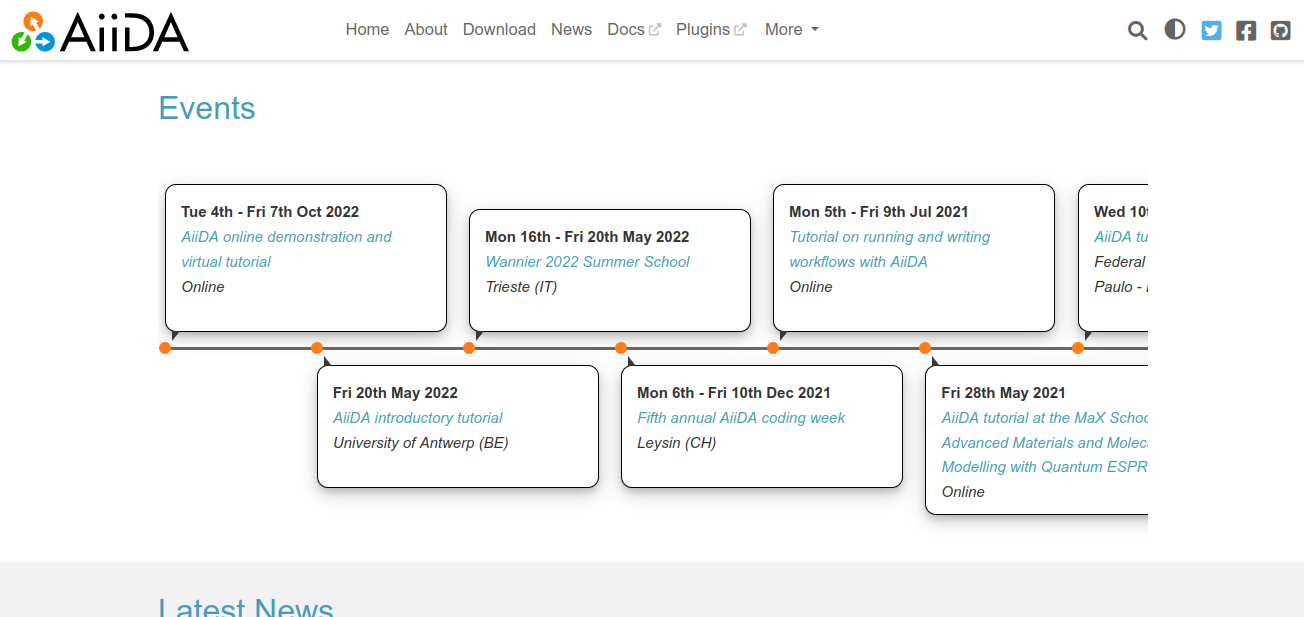
Task: Open the site search icon
Action: pyautogui.click(x=1137, y=30)
